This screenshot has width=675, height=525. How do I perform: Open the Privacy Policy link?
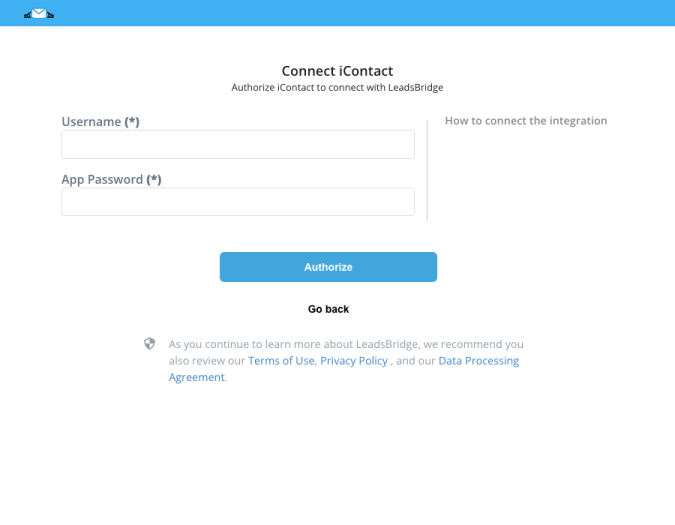coord(354,361)
